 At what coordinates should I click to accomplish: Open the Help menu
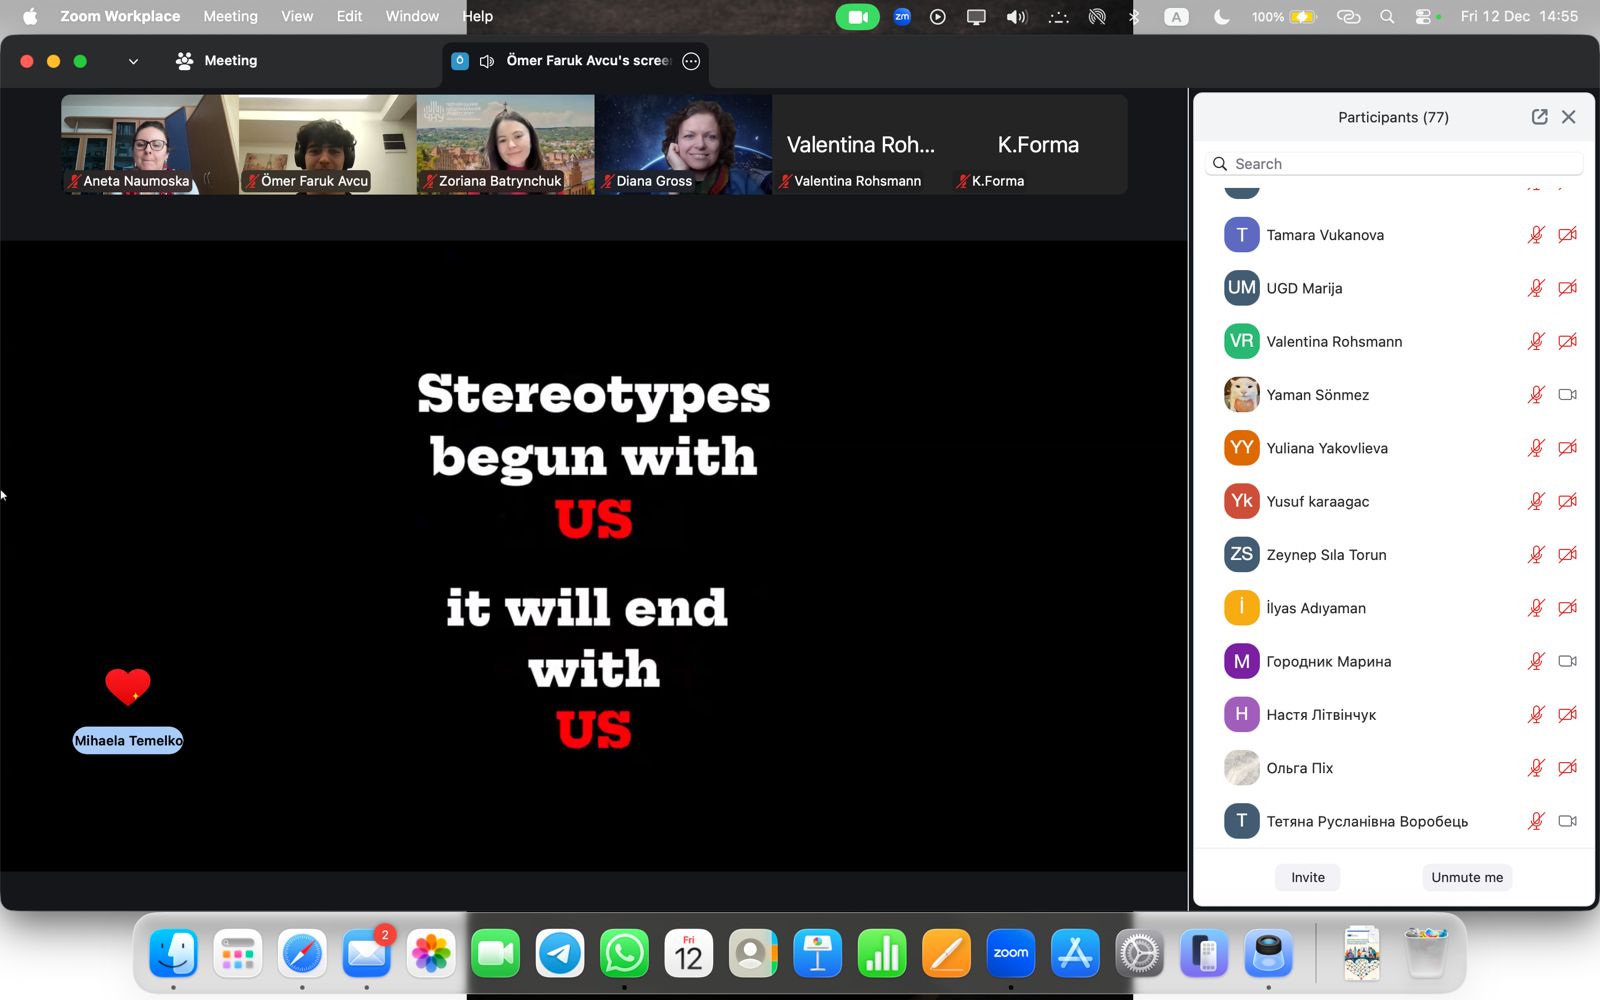477,16
